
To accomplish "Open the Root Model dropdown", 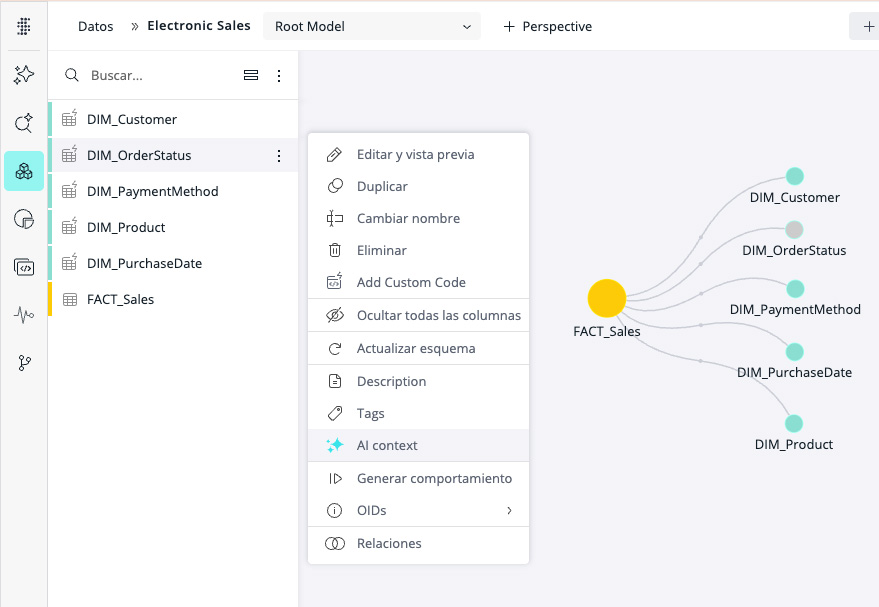I will [x=372, y=26].
